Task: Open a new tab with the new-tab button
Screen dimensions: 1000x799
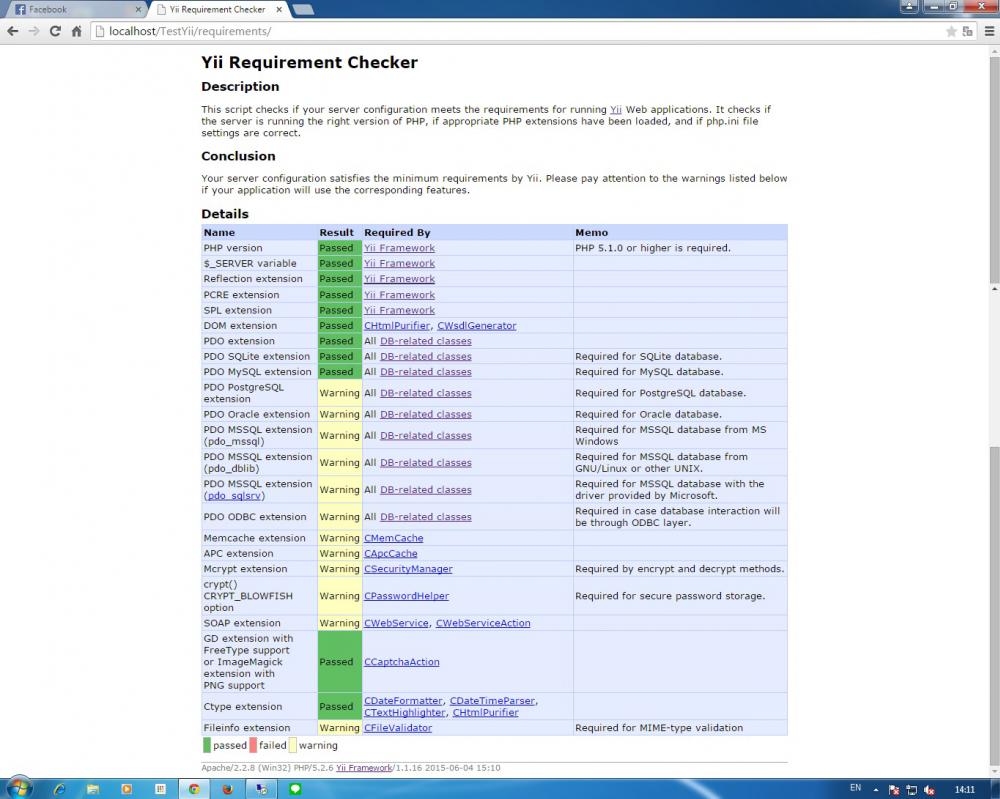Action: pos(303,10)
